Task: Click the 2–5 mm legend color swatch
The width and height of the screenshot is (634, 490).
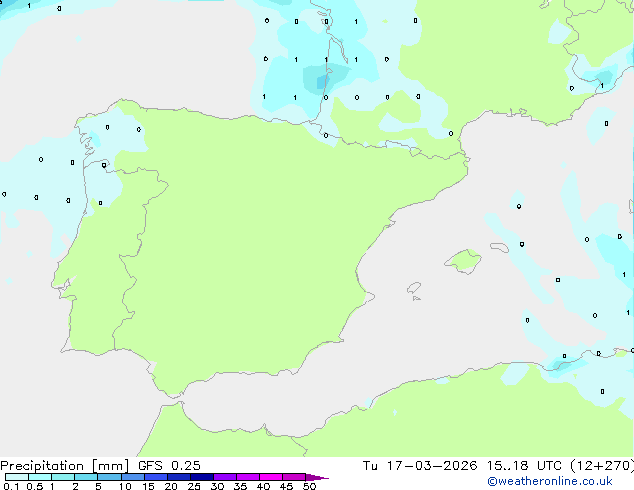Action: click(x=86, y=477)
